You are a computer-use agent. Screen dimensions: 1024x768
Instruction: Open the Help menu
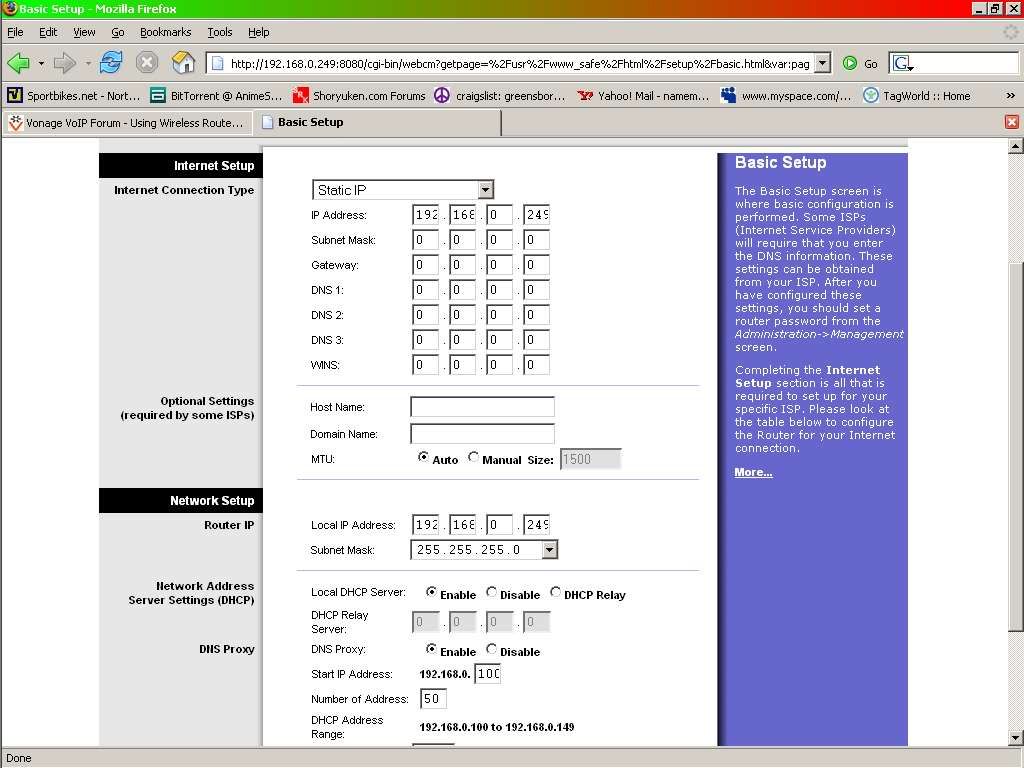point(259,32)
